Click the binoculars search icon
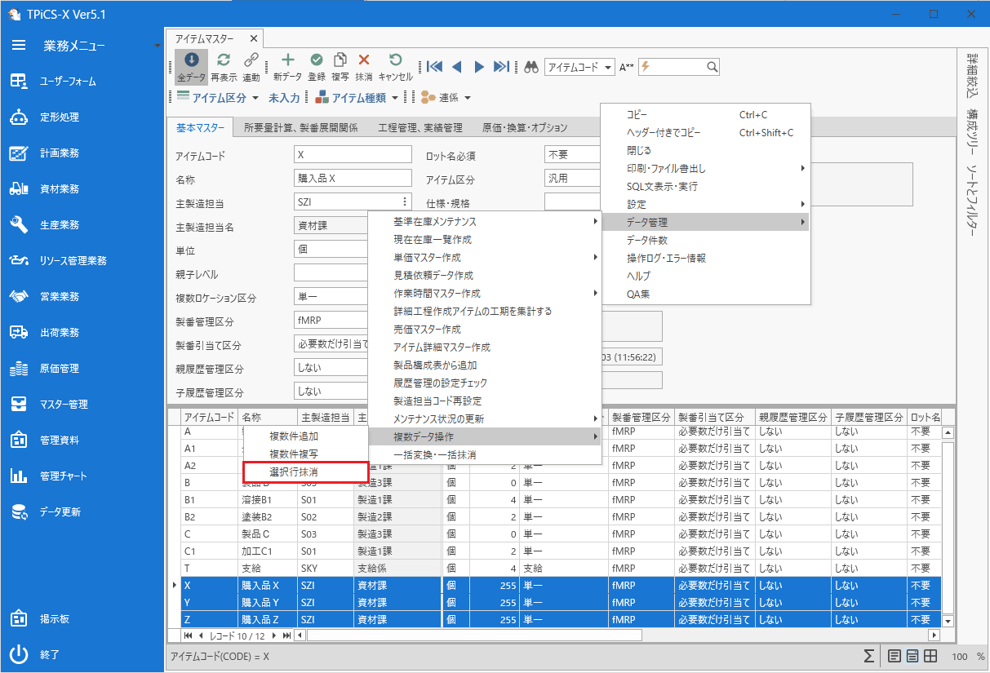Viewport: 990px width, 673px height. [x=532, y=67]
